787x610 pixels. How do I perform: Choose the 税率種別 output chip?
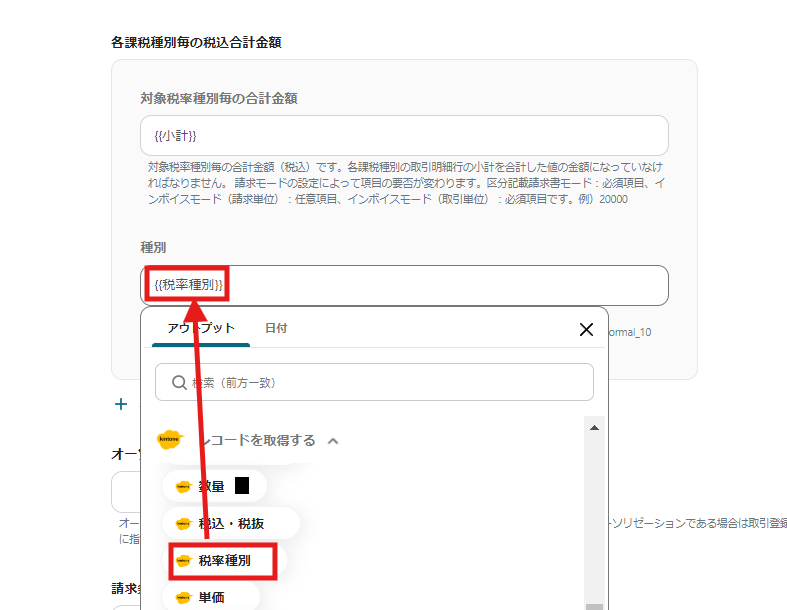coord(224,560)
